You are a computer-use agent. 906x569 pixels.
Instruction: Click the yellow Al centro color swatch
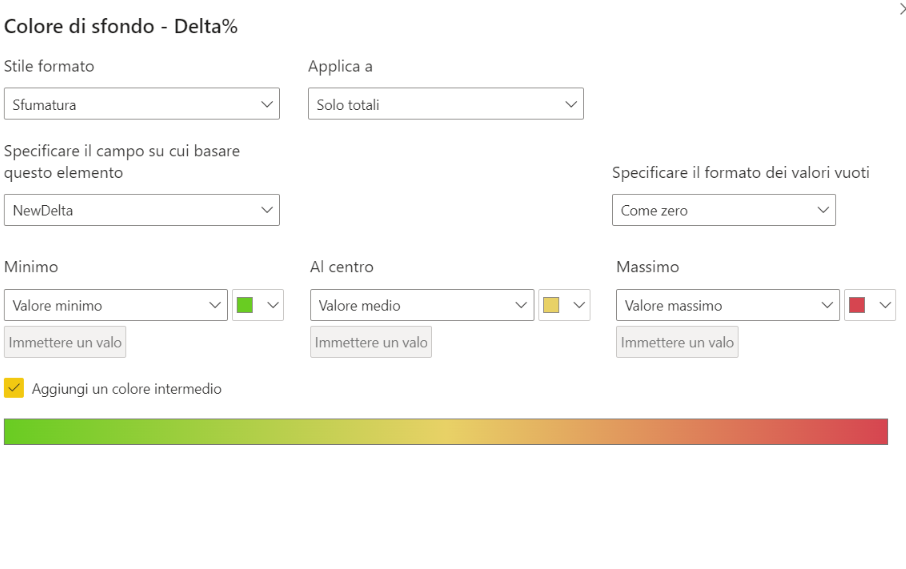coord(551,305)
